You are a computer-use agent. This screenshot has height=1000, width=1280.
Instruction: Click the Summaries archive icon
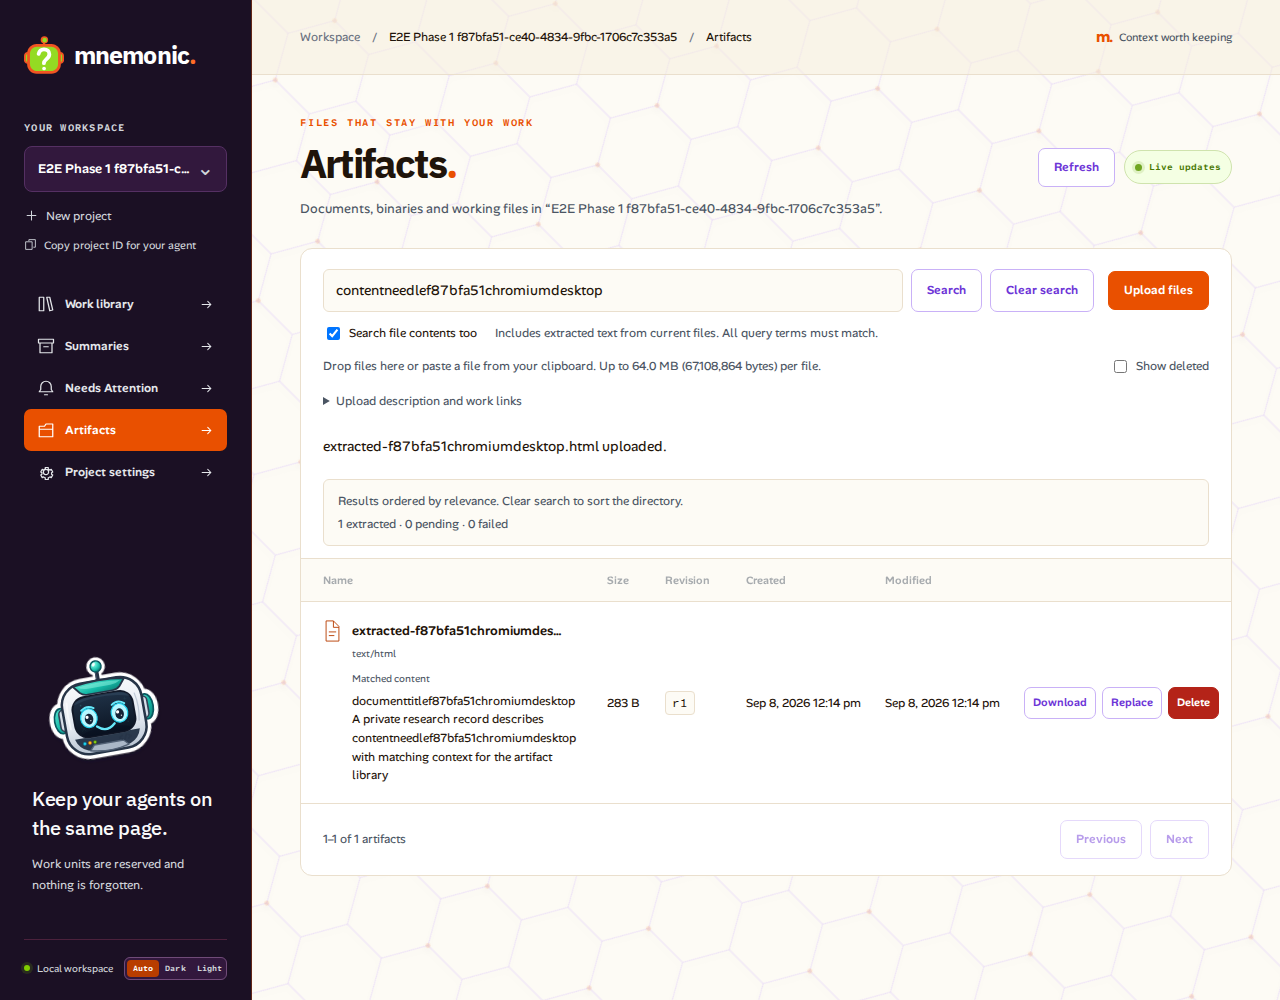[x=46, y=346]
